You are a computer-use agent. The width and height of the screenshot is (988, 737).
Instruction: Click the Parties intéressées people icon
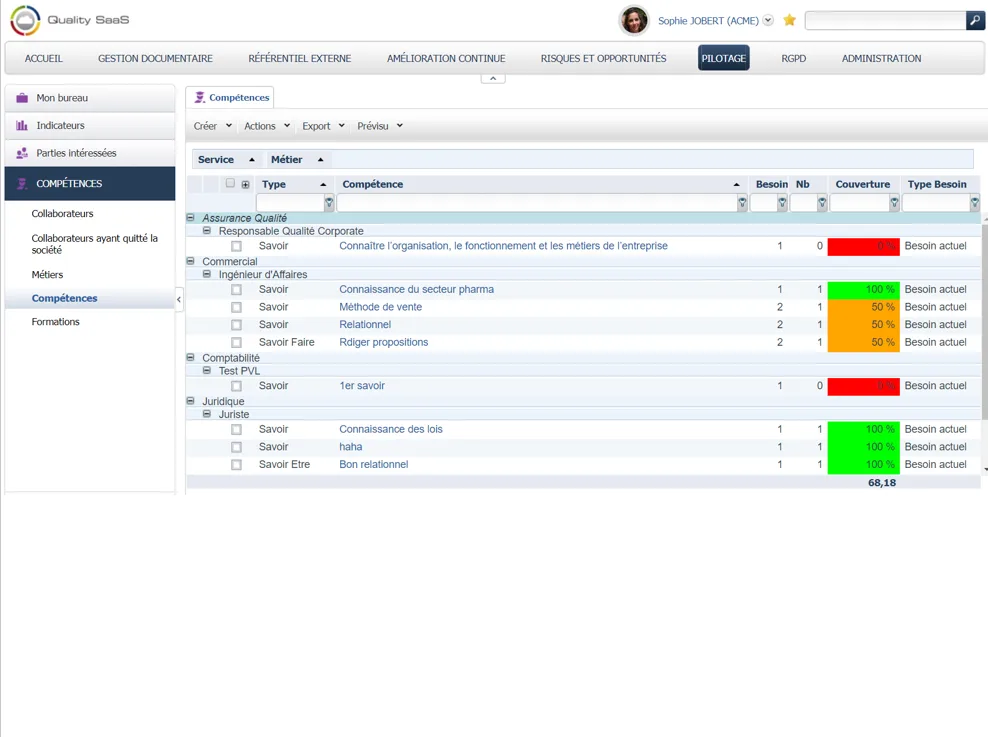tap(22, 153)
